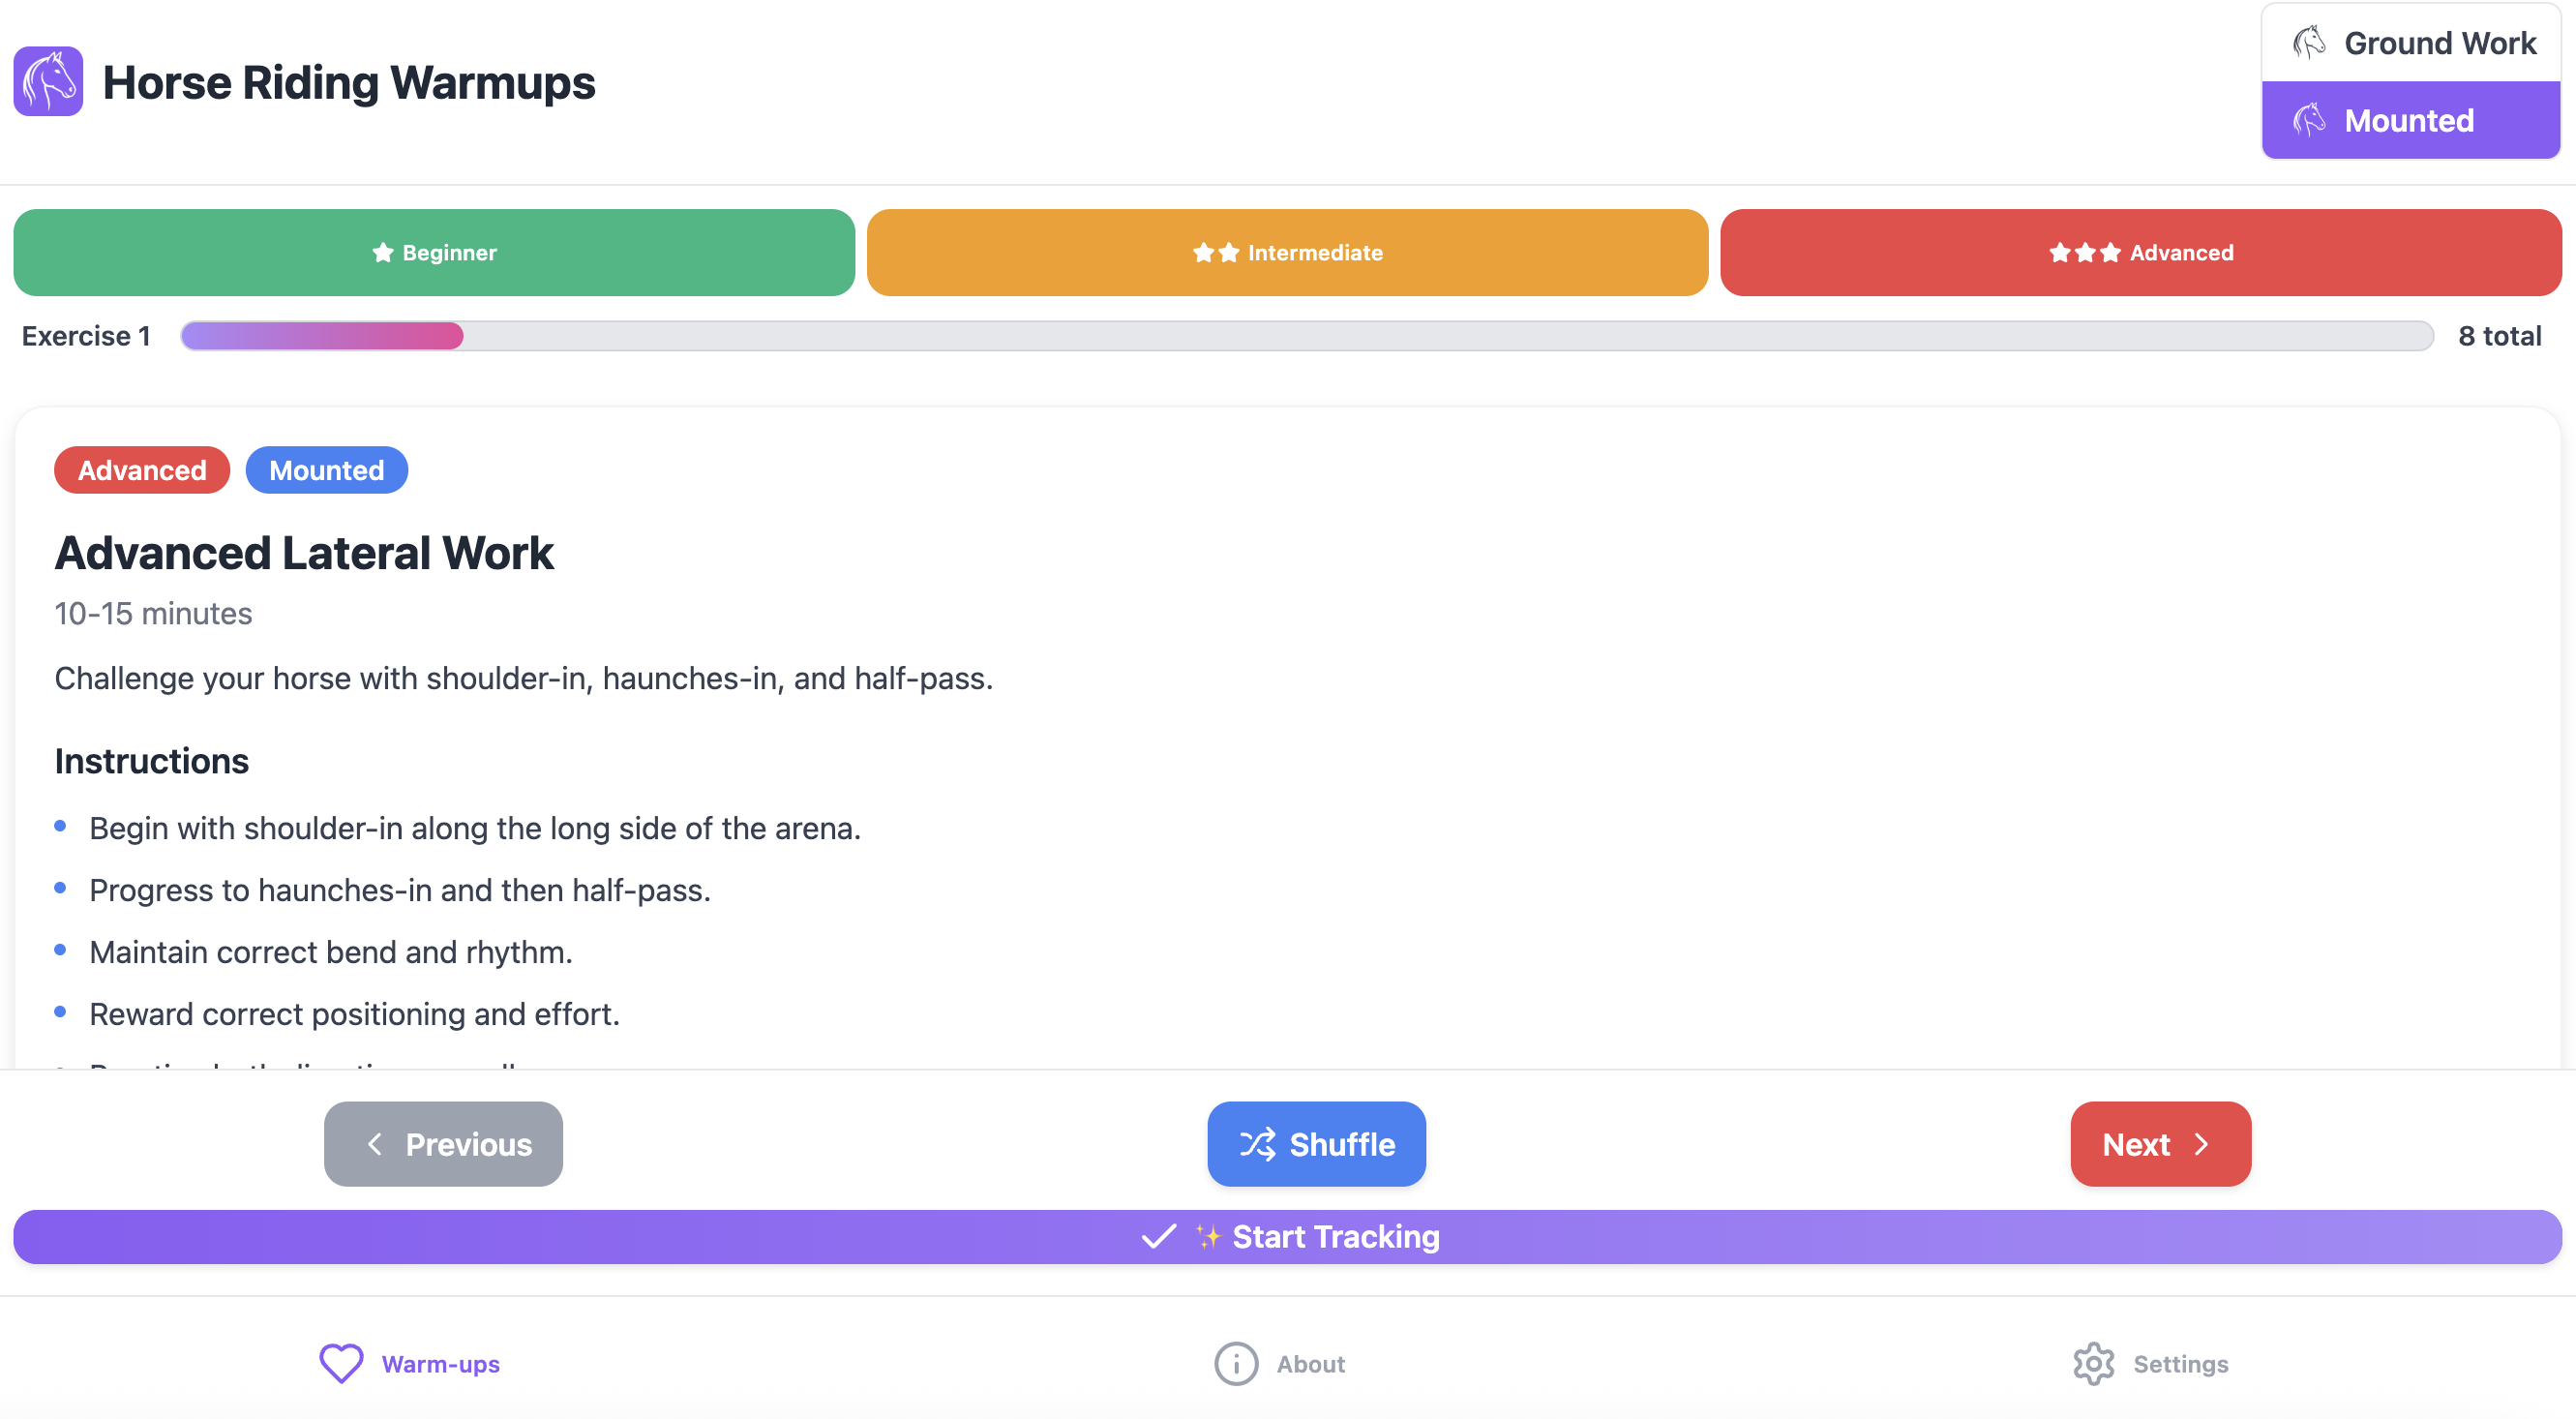Image resolution: width=2576 pixels, height=1419 pixels.
Task: Click the blue Mounted tag badge
Action: [326, 470]
